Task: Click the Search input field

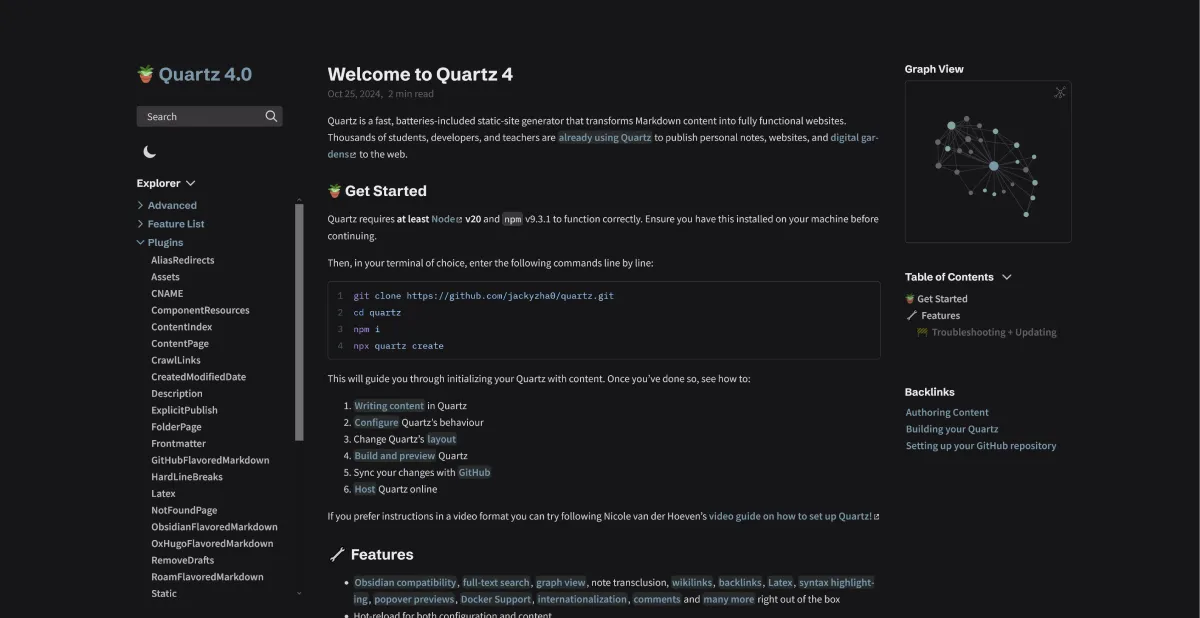Action: [x=200, y=116]
